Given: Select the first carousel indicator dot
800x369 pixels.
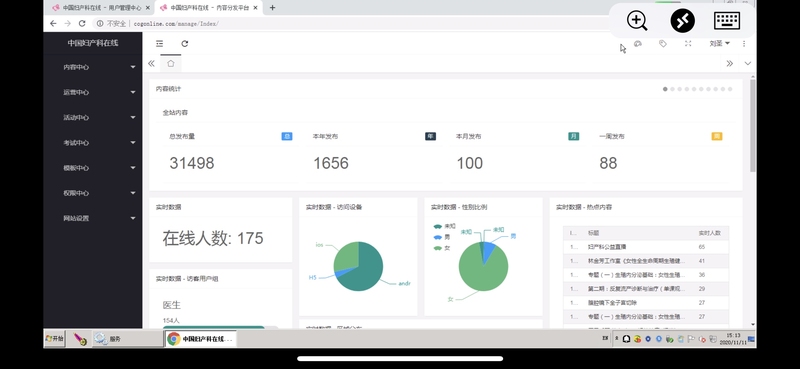Looking at the screenshot, I should coord(665,89).
